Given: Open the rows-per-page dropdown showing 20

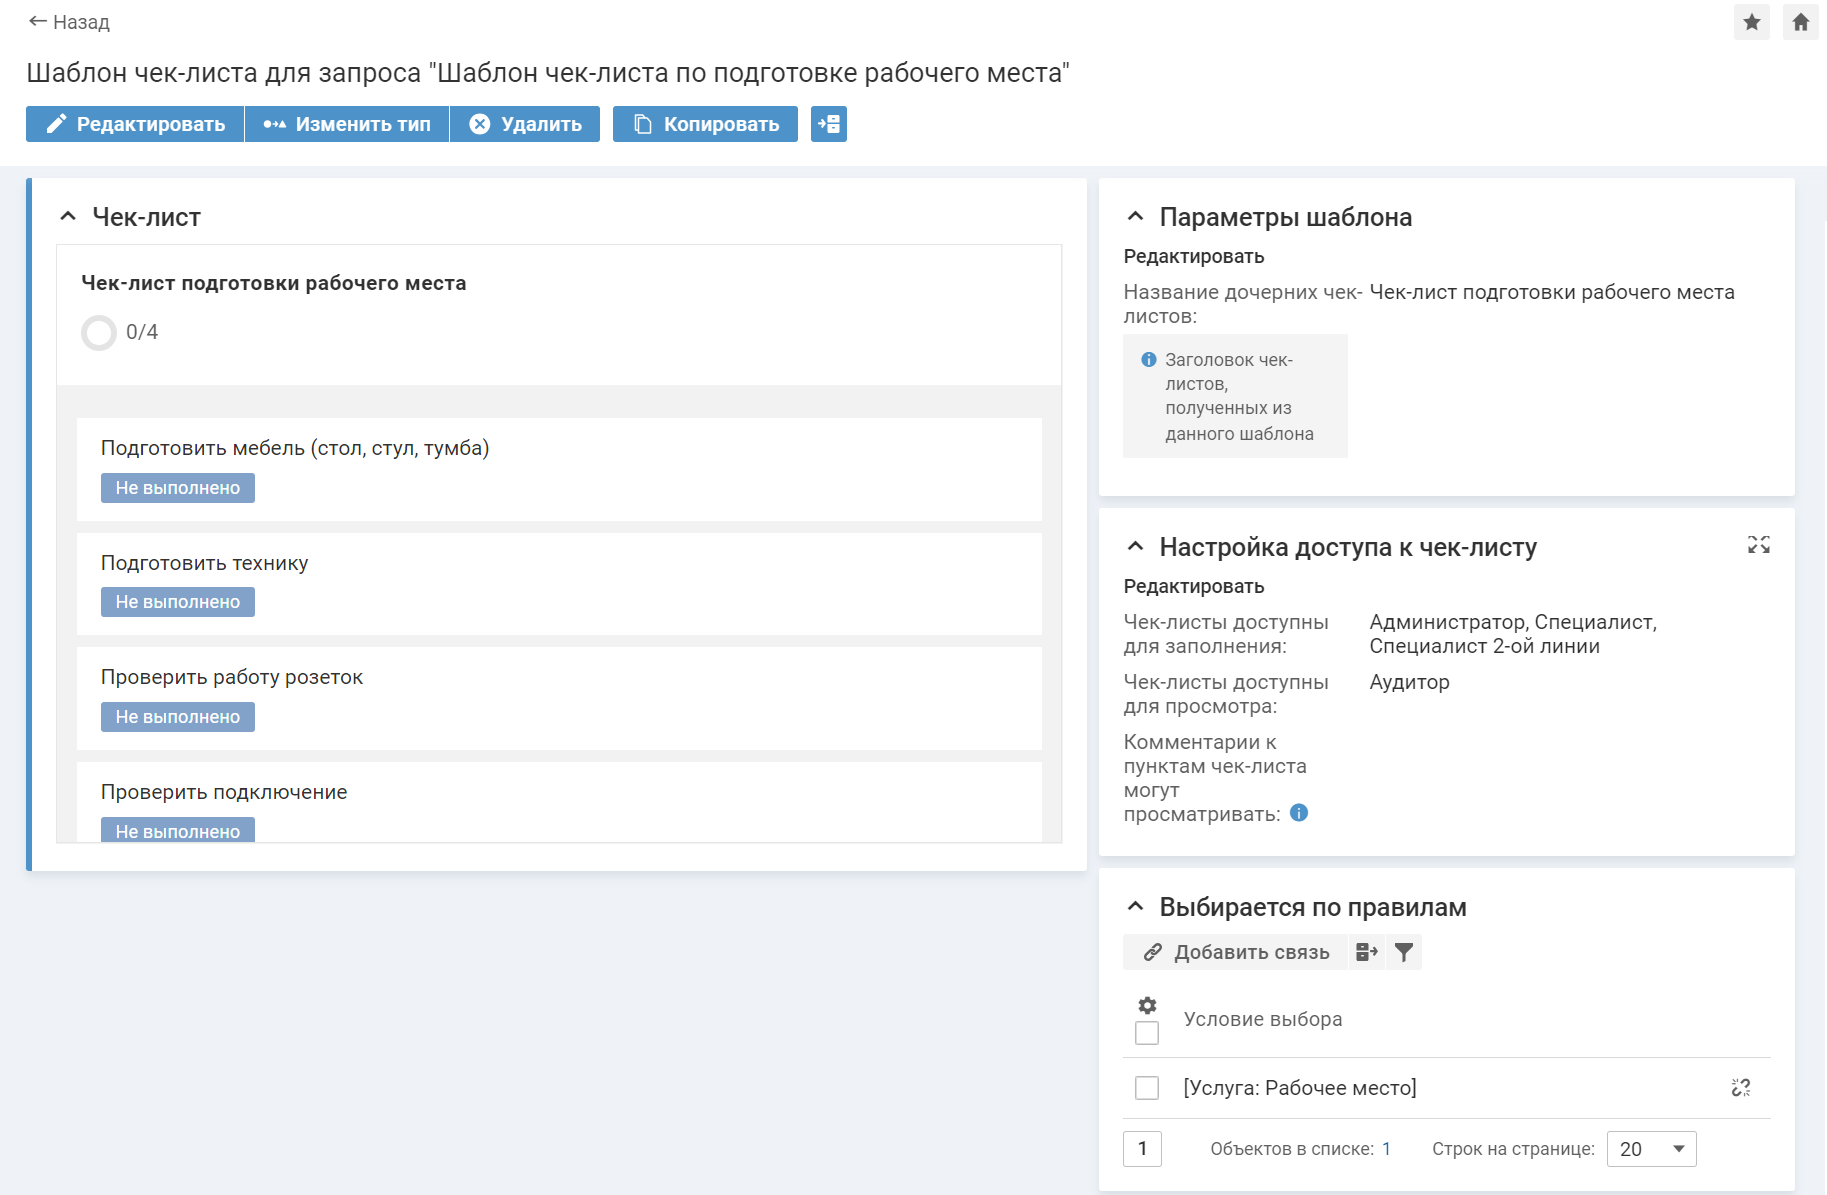Looking at the screenshot, I should tap(1651, 1149).
